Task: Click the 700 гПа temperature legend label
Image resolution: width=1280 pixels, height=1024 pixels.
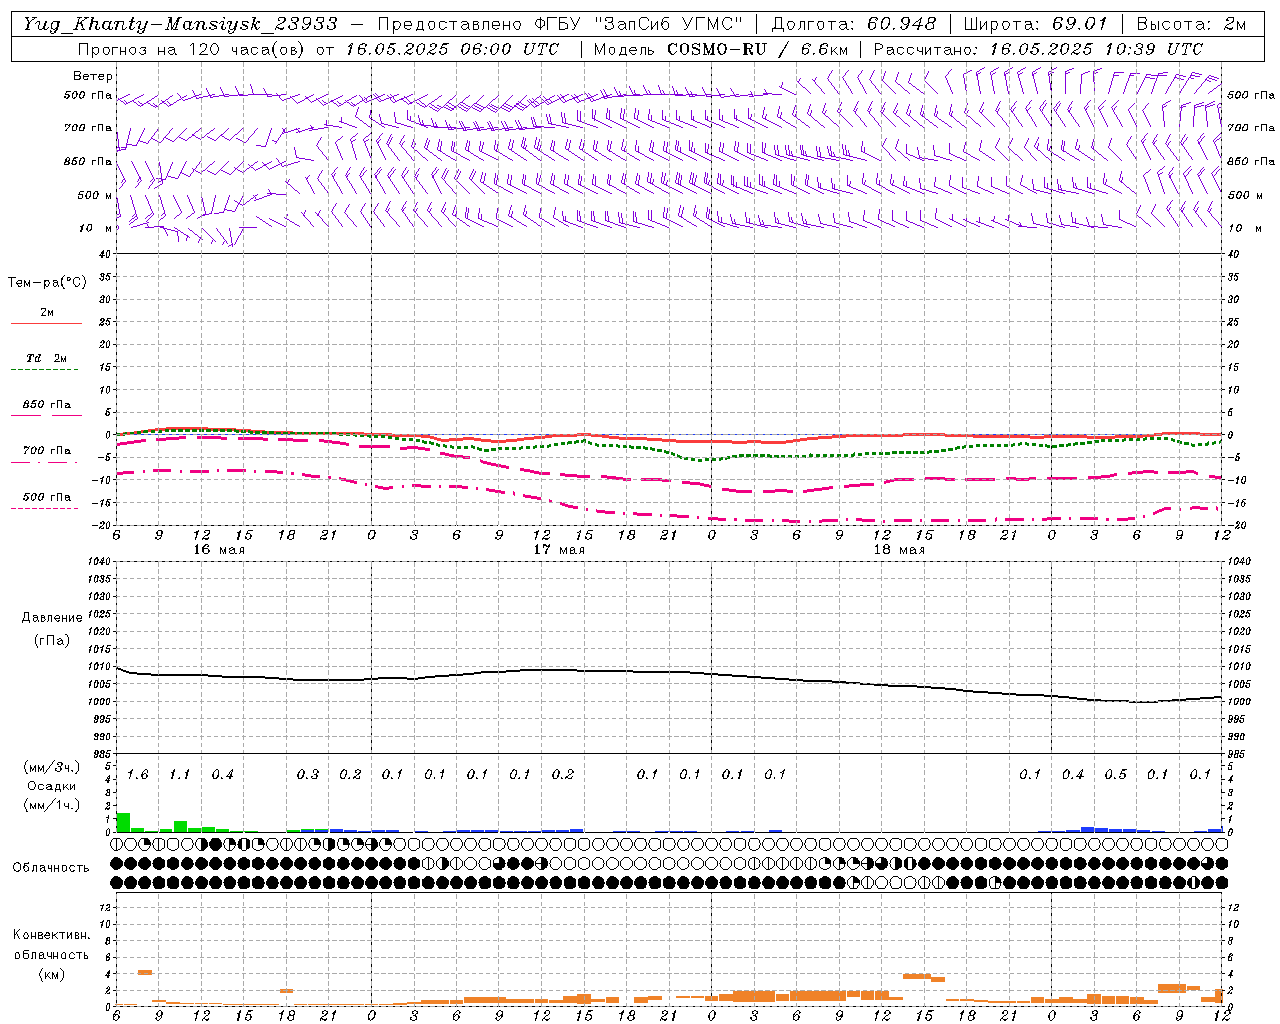Action: coord(47,451)
